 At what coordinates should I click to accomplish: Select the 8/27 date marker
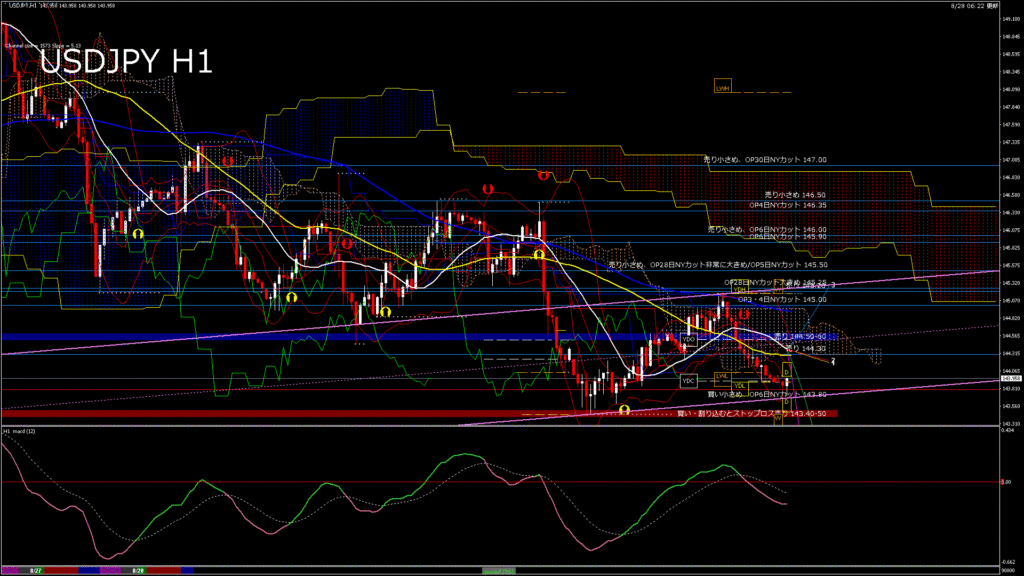click(x=34, y=570)
